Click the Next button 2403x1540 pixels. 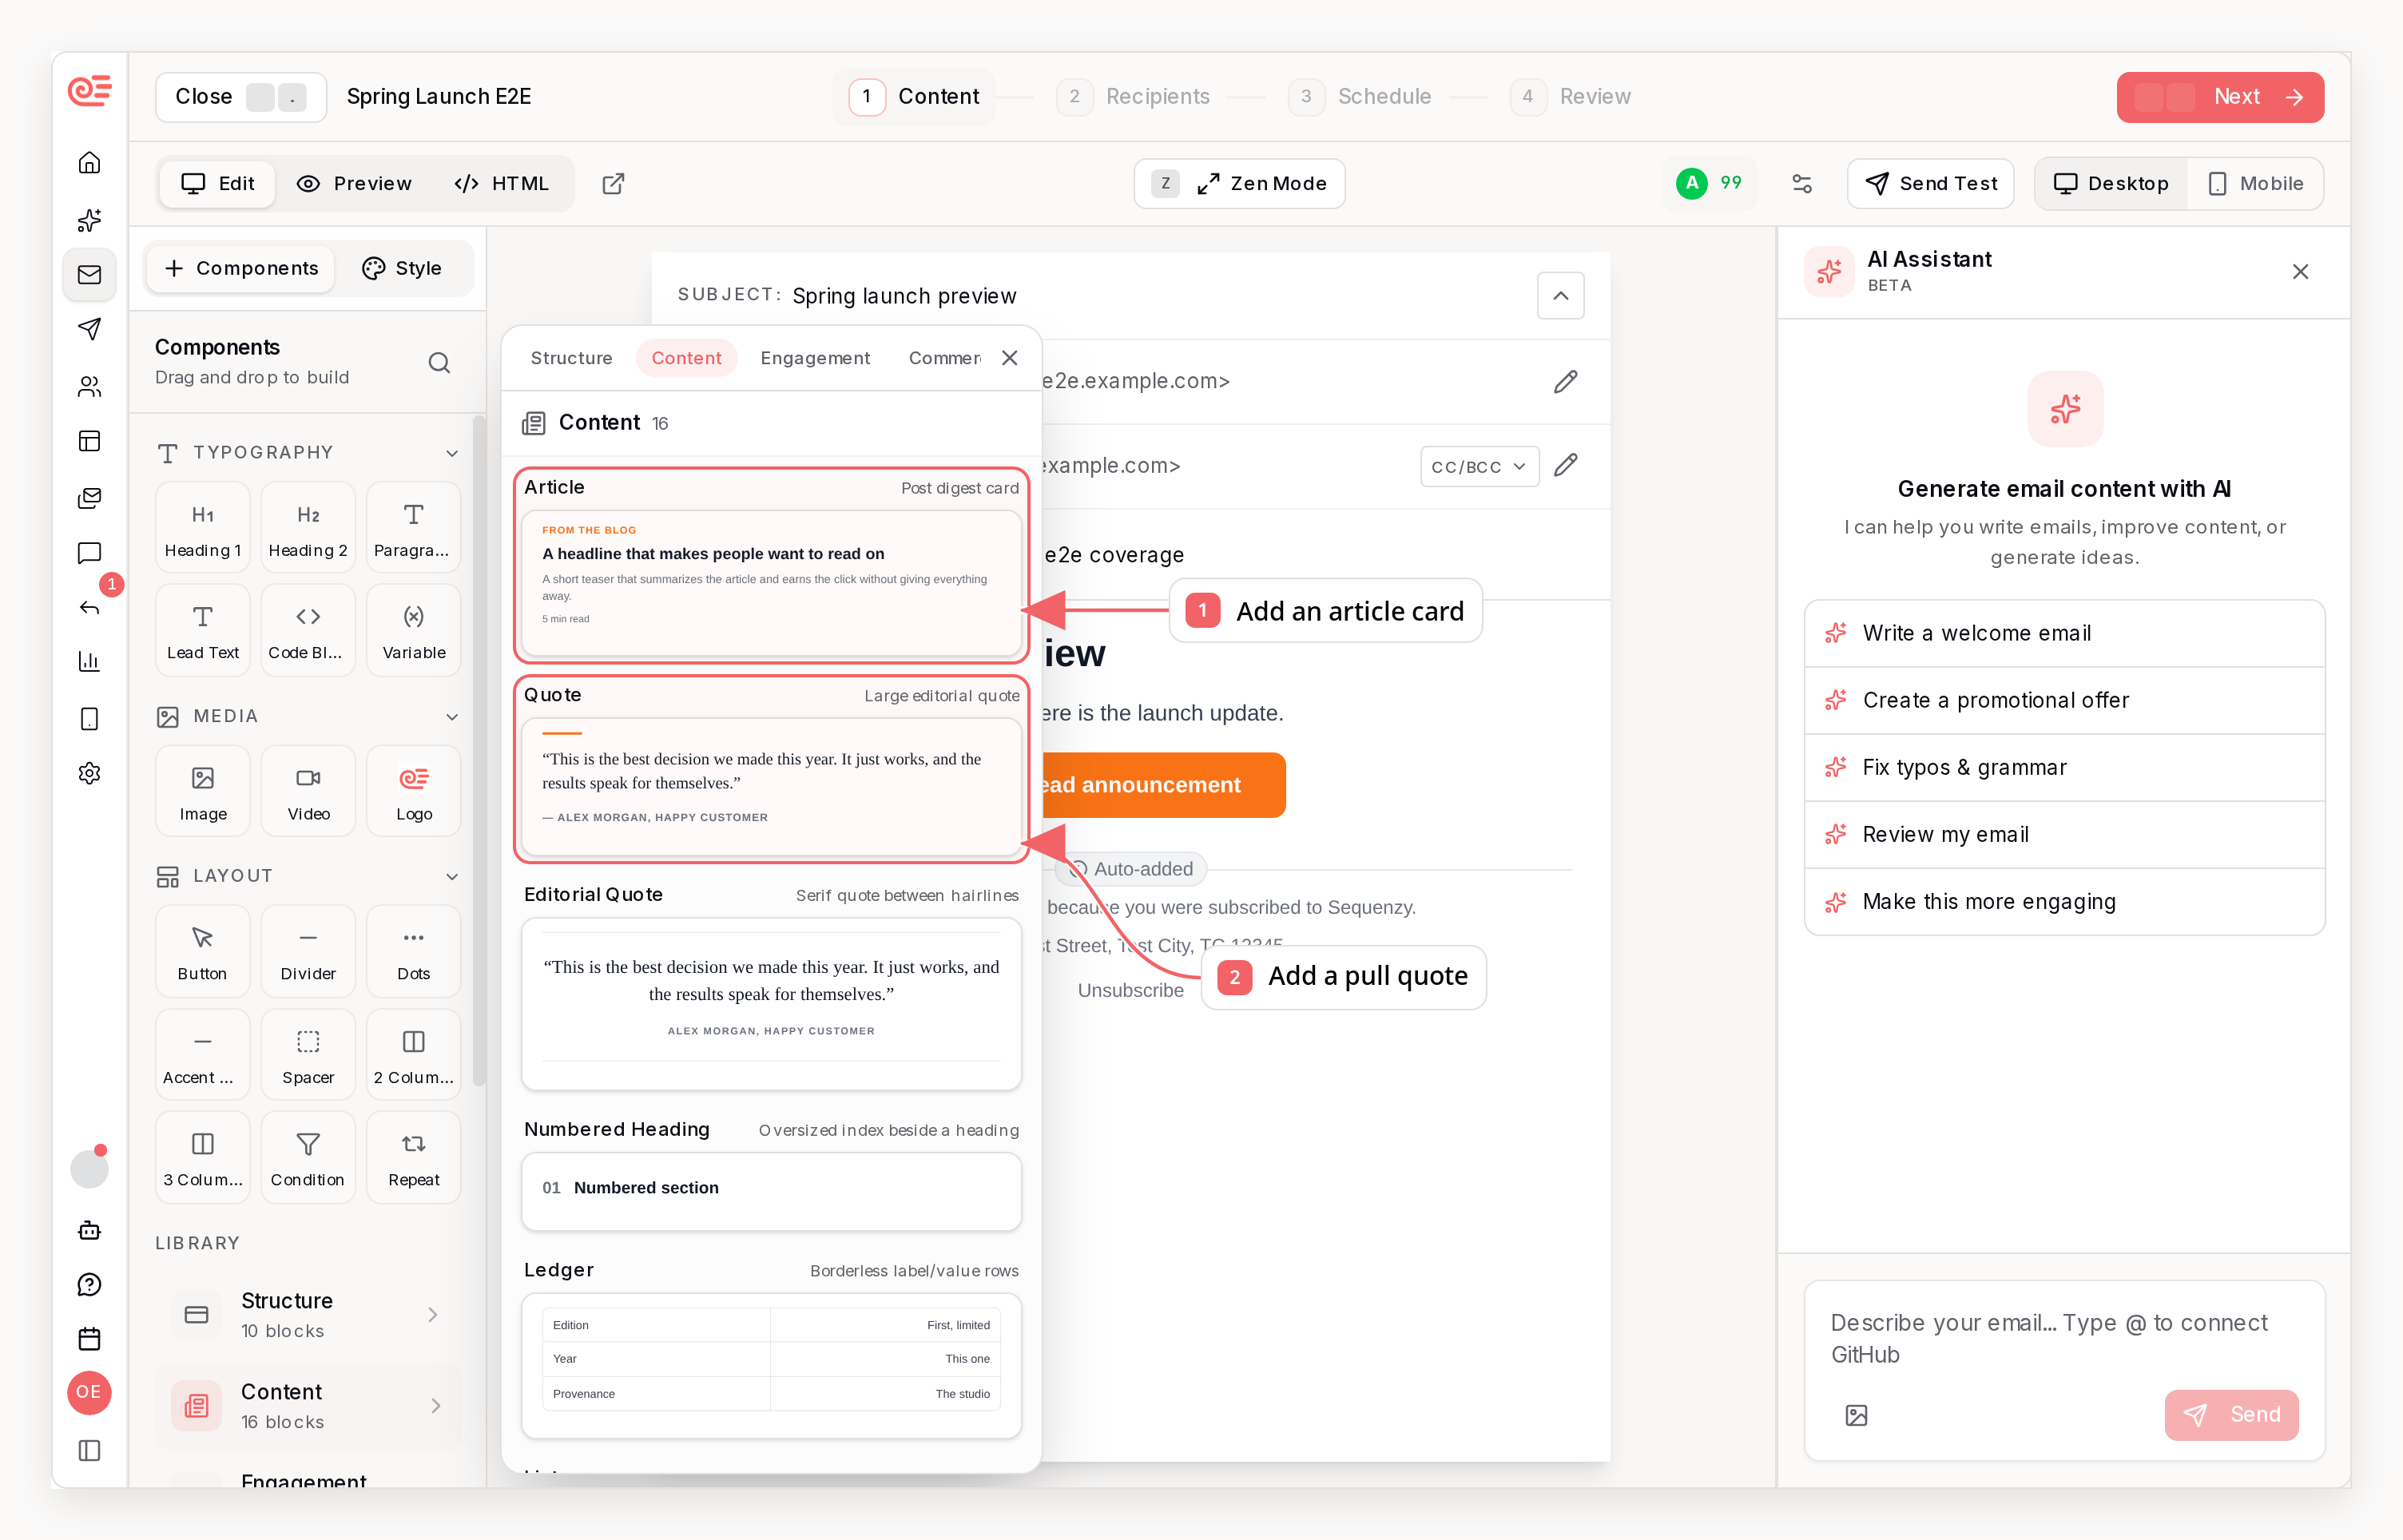click(2220, 97)
